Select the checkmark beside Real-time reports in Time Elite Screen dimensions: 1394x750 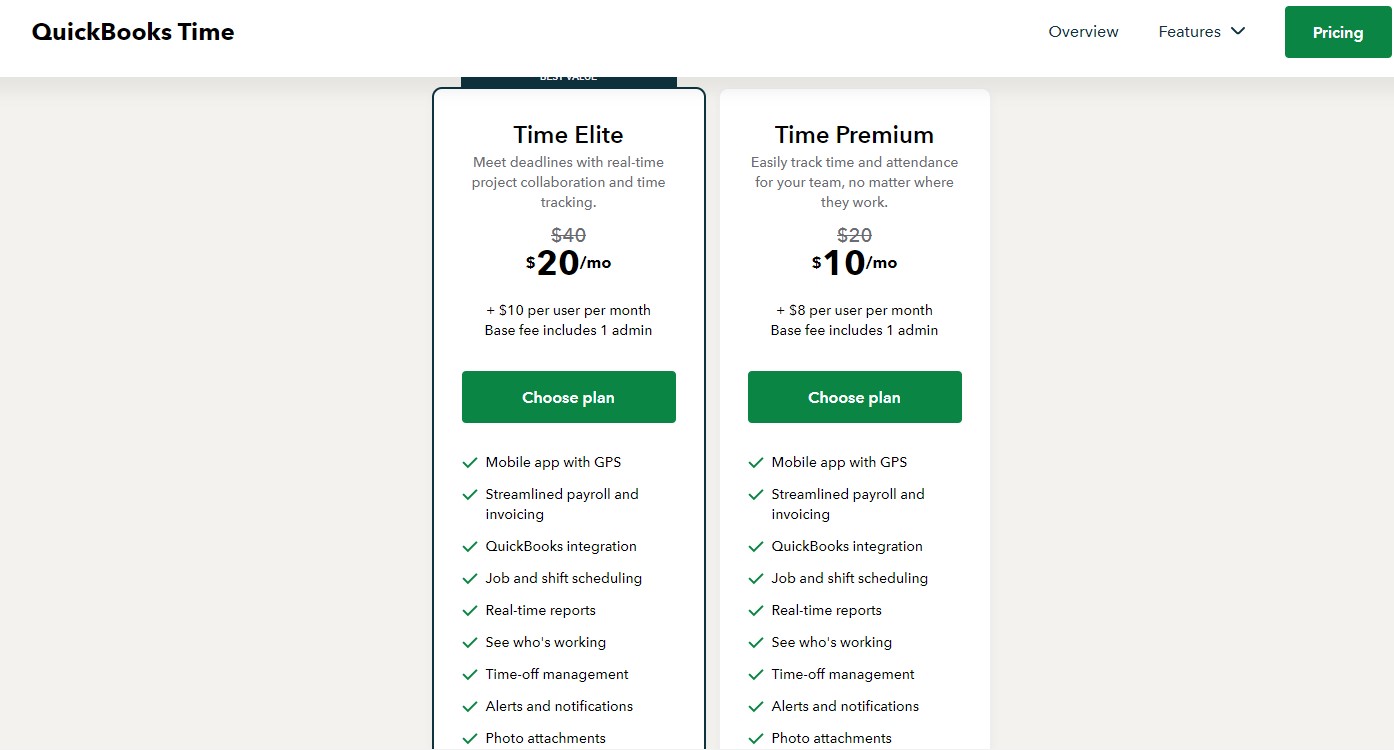click(470, 610)
